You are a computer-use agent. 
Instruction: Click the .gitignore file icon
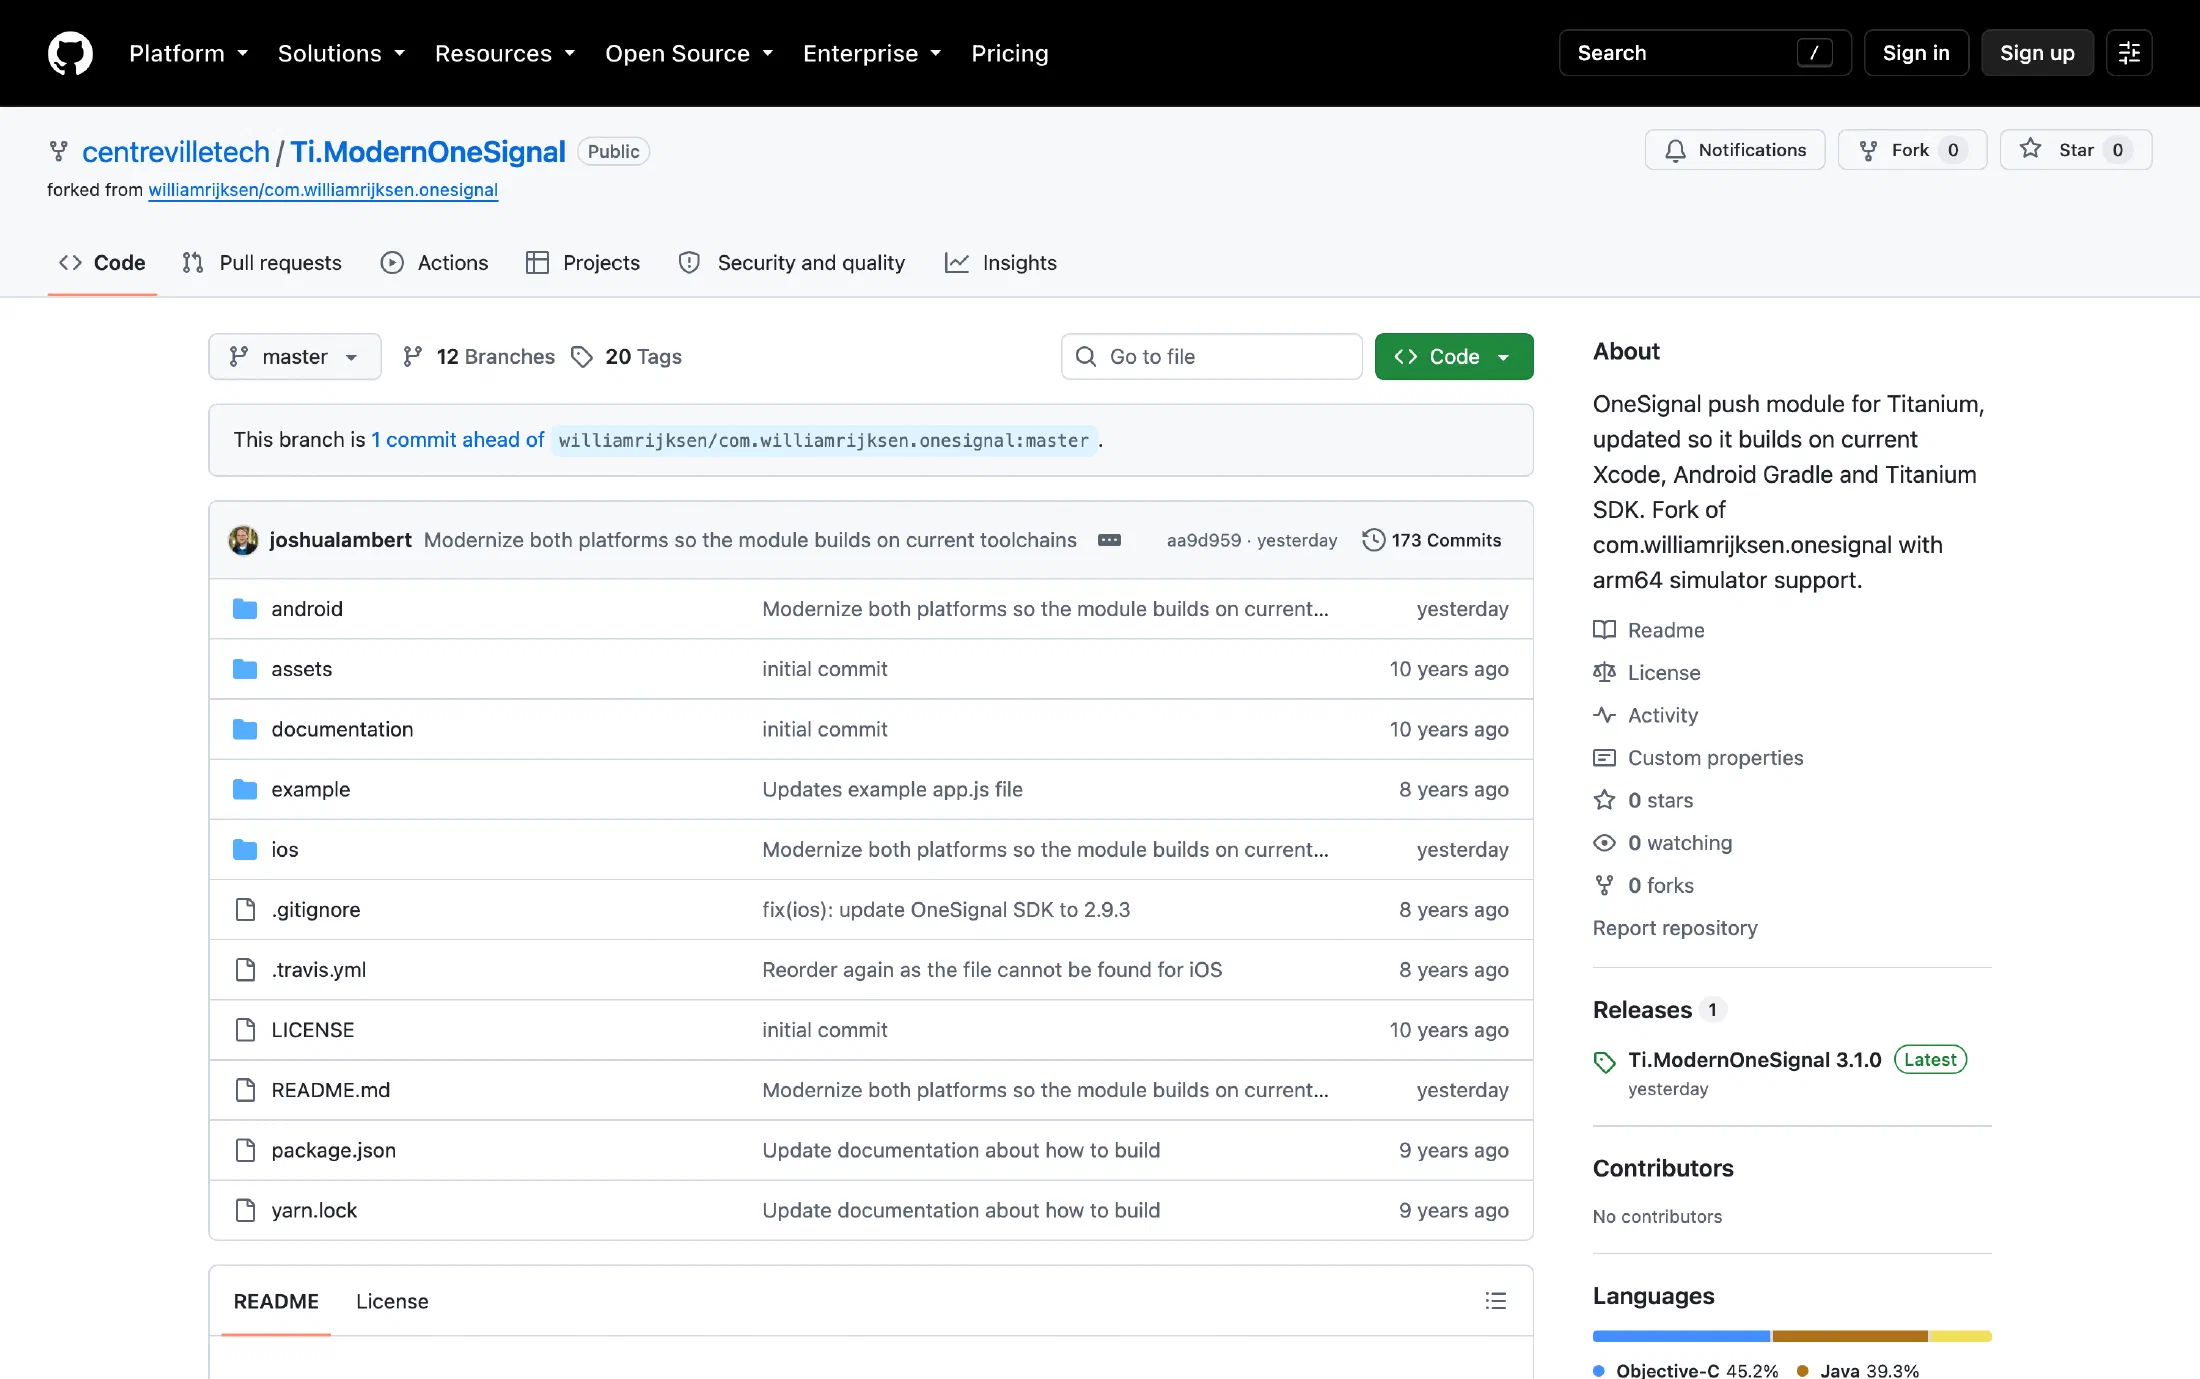[x=245, y=909]
